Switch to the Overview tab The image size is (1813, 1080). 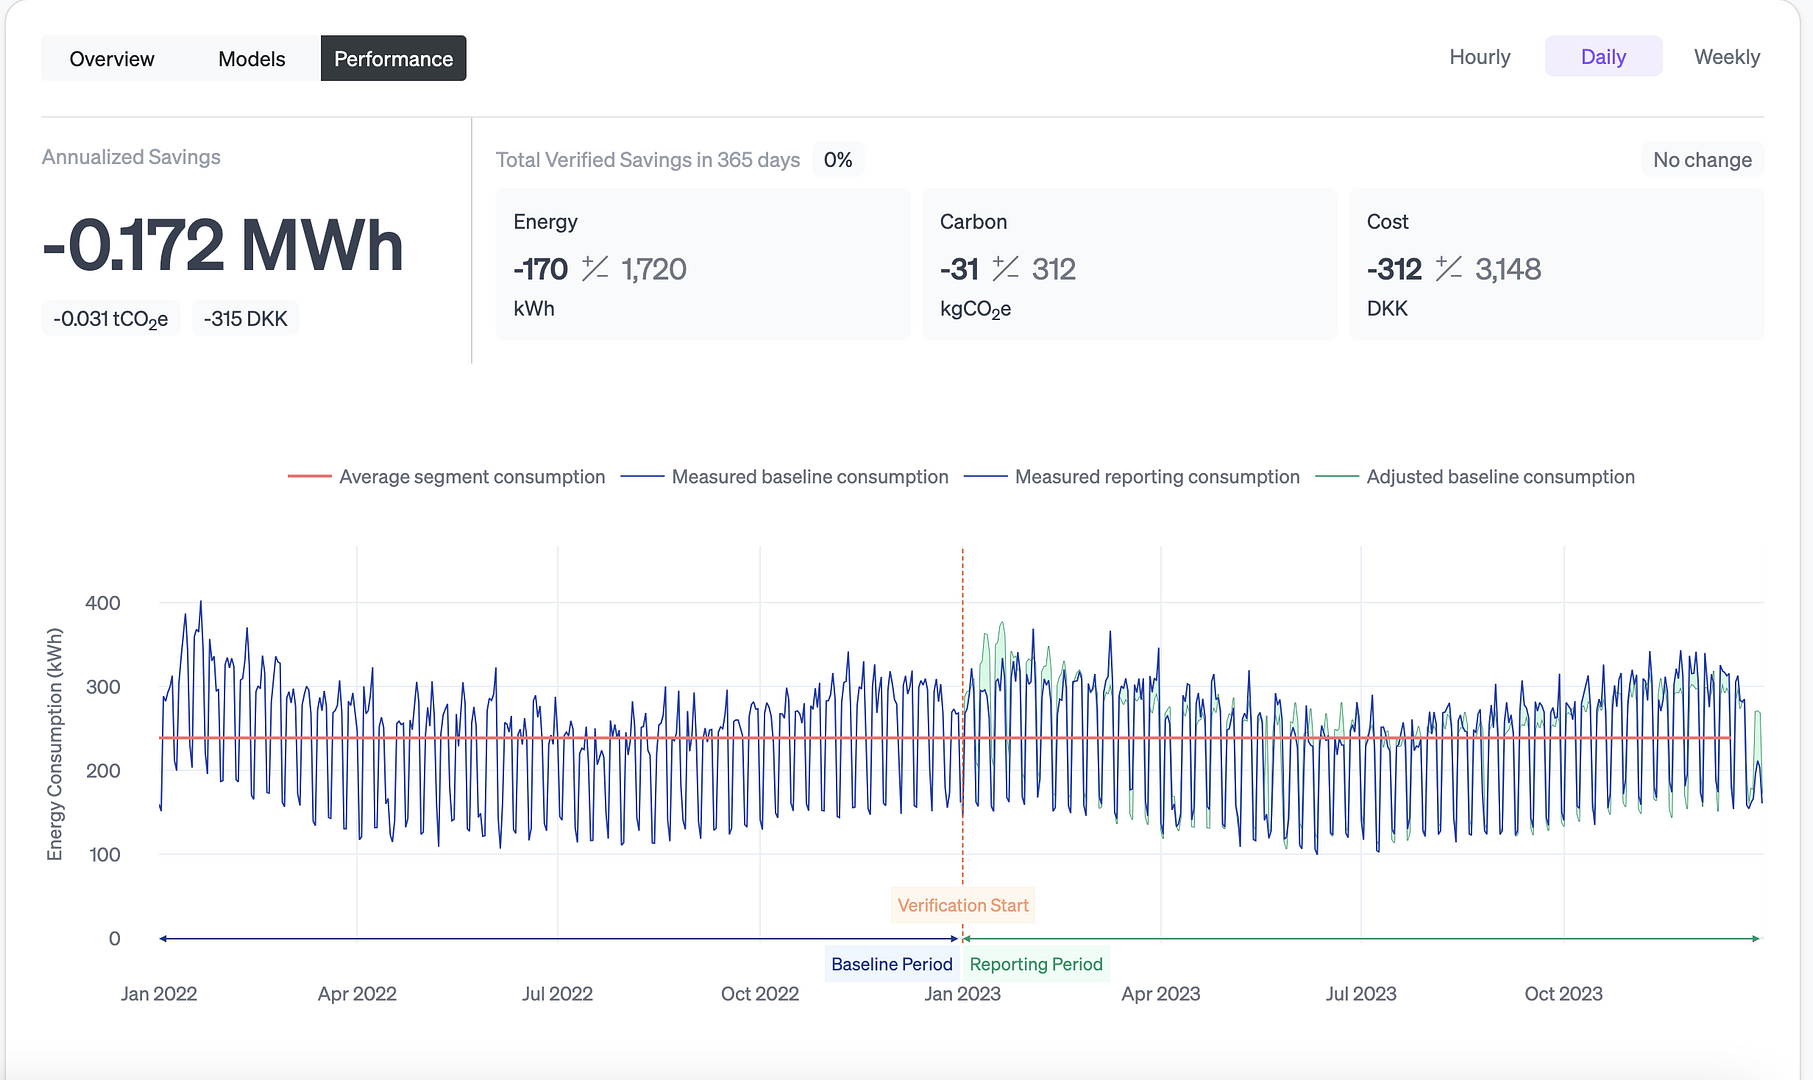pyautogui.click(x=112, y=59)
